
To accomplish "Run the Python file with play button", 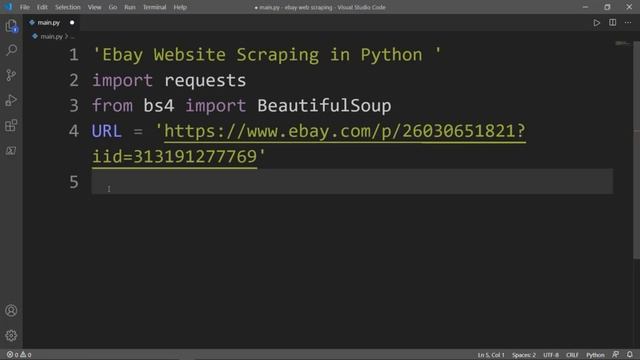I will 596,23.
